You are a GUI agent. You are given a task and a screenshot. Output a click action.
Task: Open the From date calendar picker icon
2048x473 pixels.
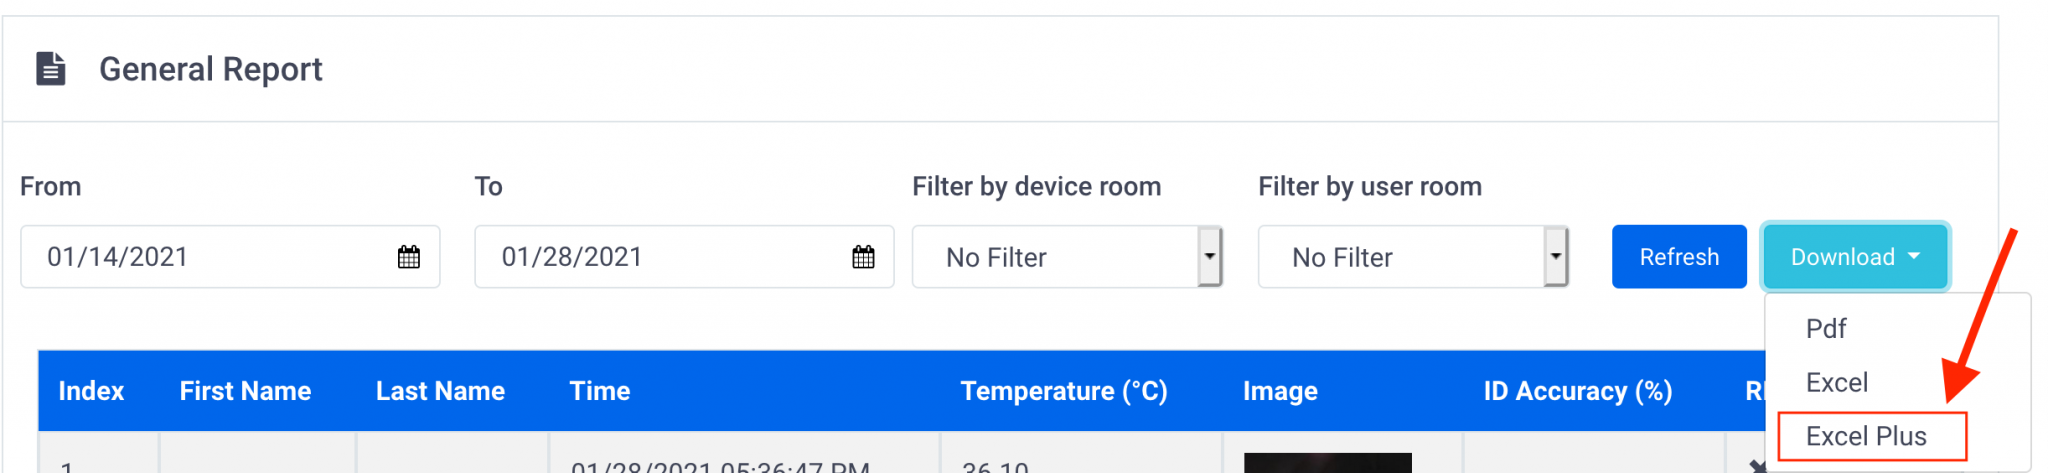tap(409, 257)
